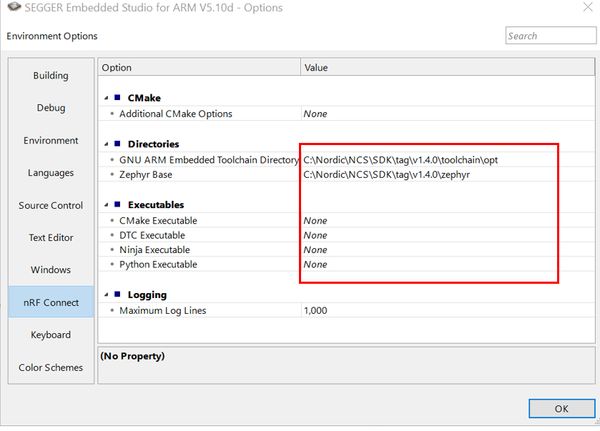This screenshot has height=431, width=600.
Task: Select the Environment category in sidebar
Action: 51,140
